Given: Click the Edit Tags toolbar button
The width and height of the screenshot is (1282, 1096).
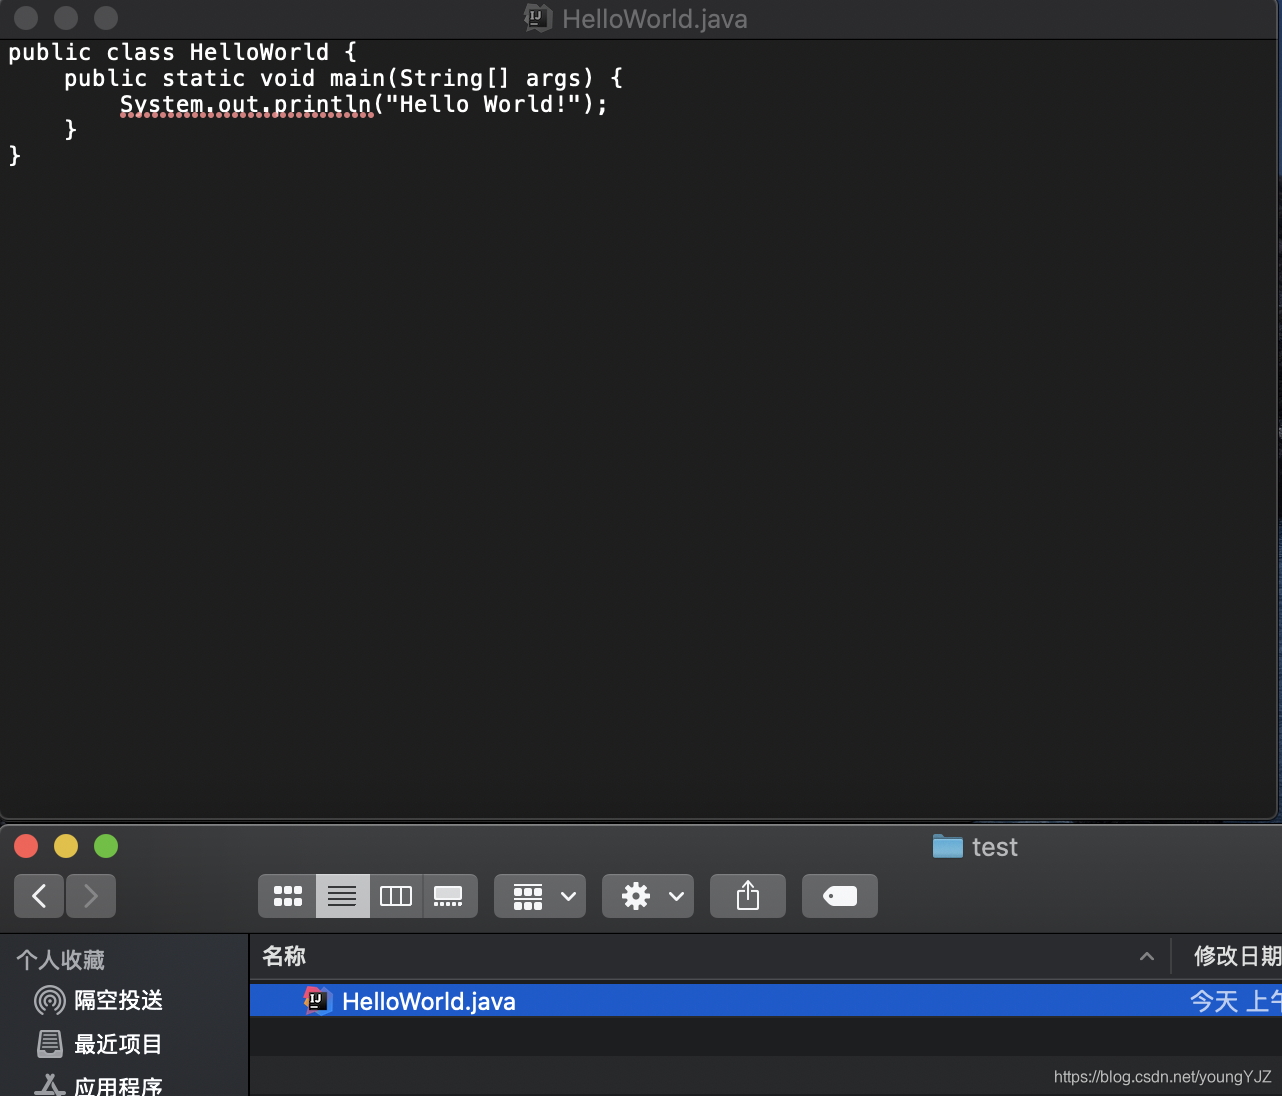Looking at the screenshot, I should click(x=840, y=896).
